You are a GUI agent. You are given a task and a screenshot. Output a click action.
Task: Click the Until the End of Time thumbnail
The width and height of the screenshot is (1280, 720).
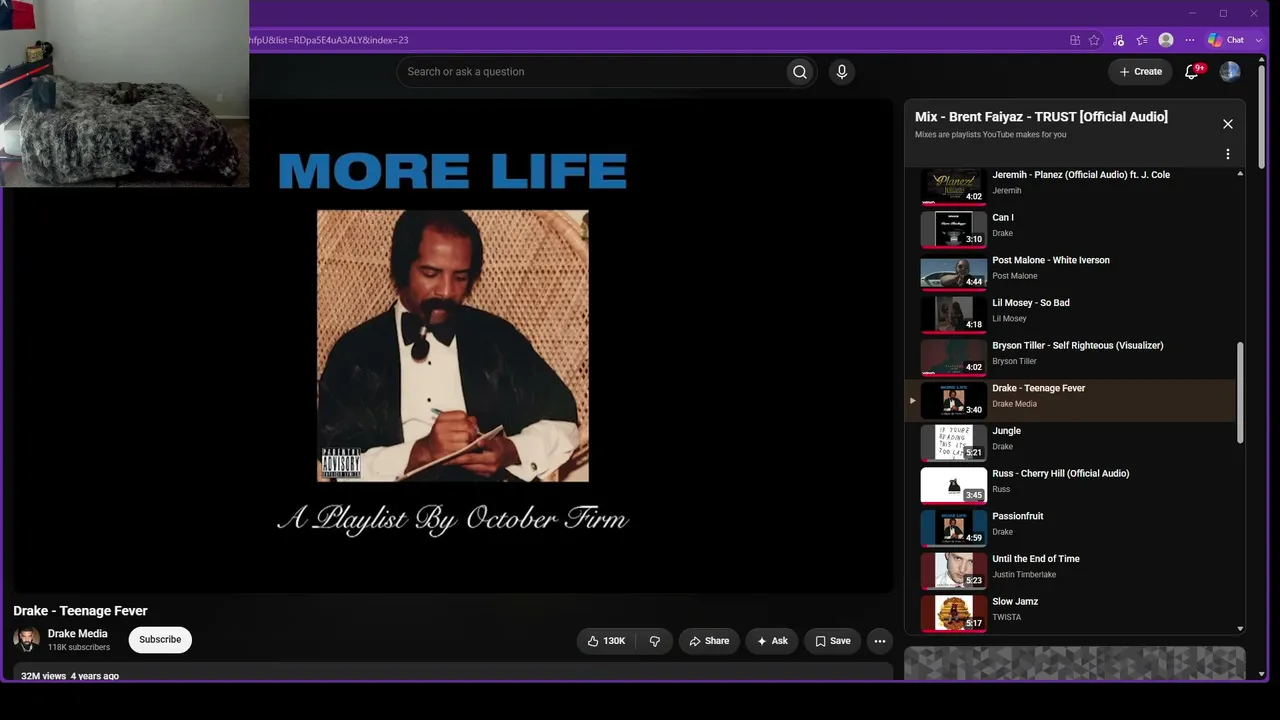953,571
